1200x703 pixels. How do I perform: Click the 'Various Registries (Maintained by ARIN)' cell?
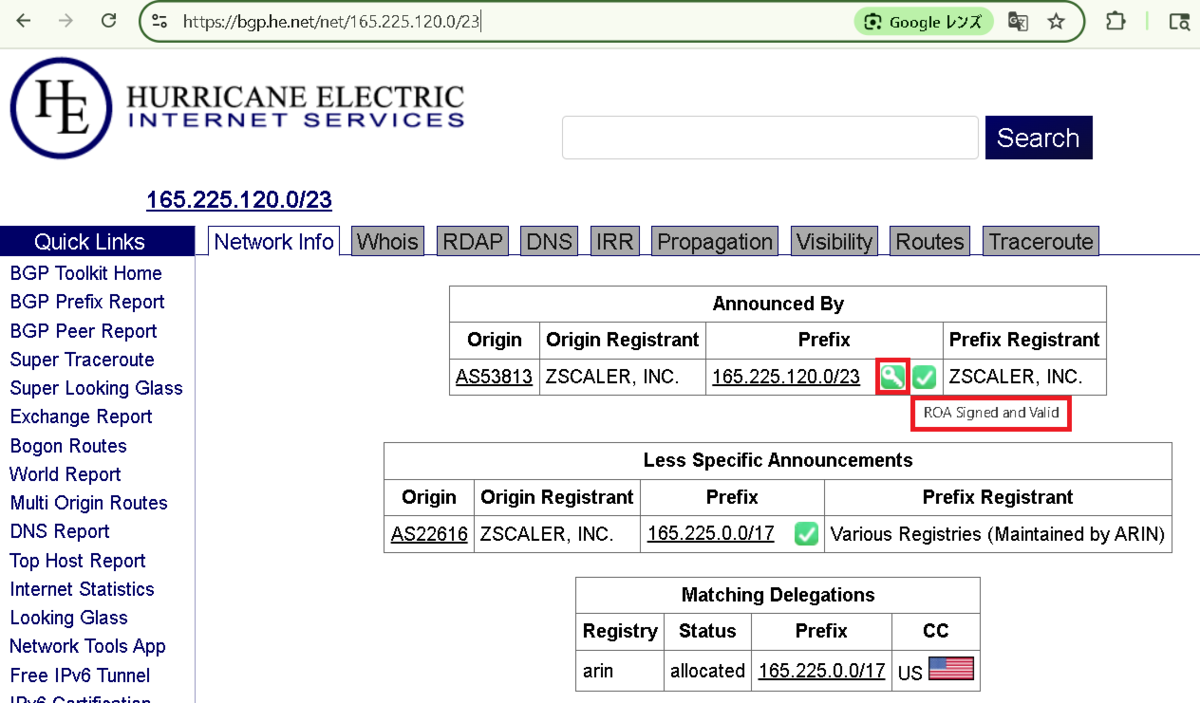pyautogui.click(x=998, y=534)
